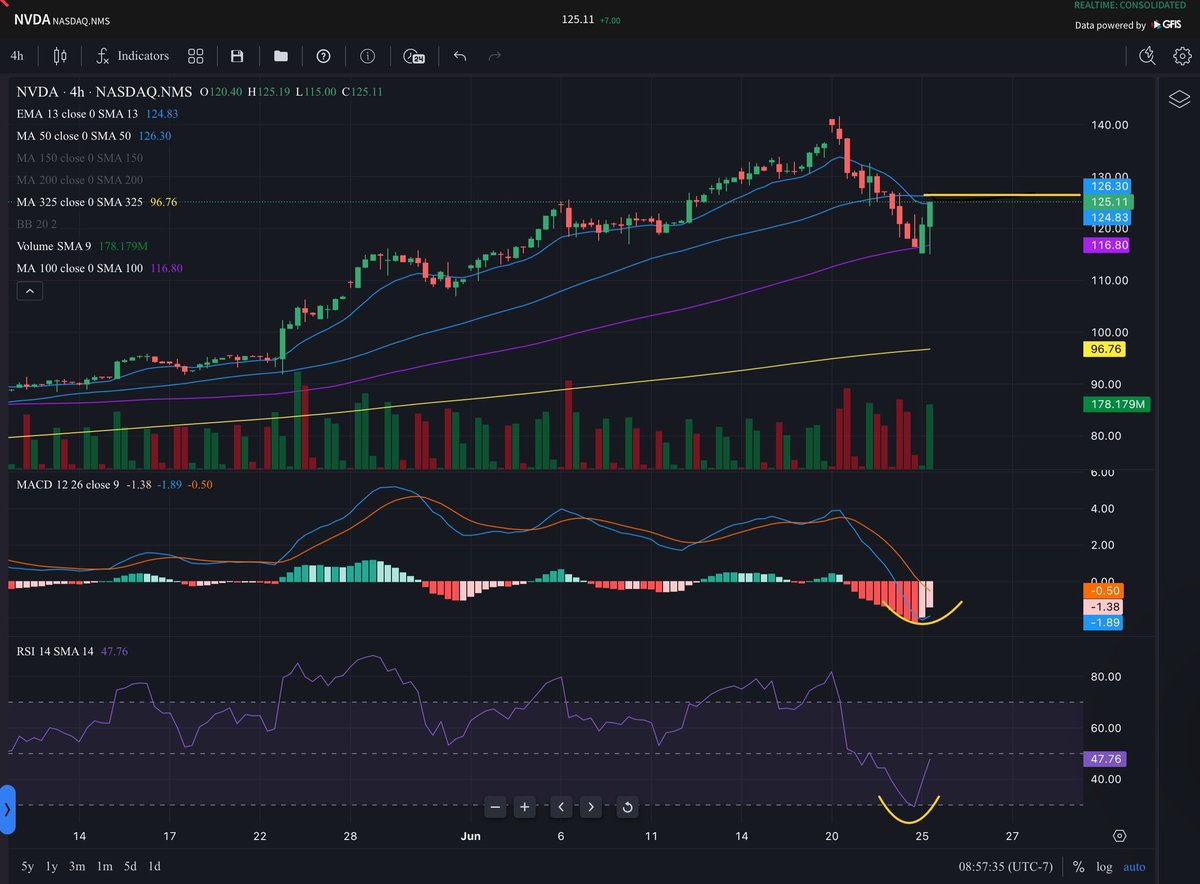The image size is (1200, 884).
Task: Save chart layout with floppy icon
Action: pos(237,57)
